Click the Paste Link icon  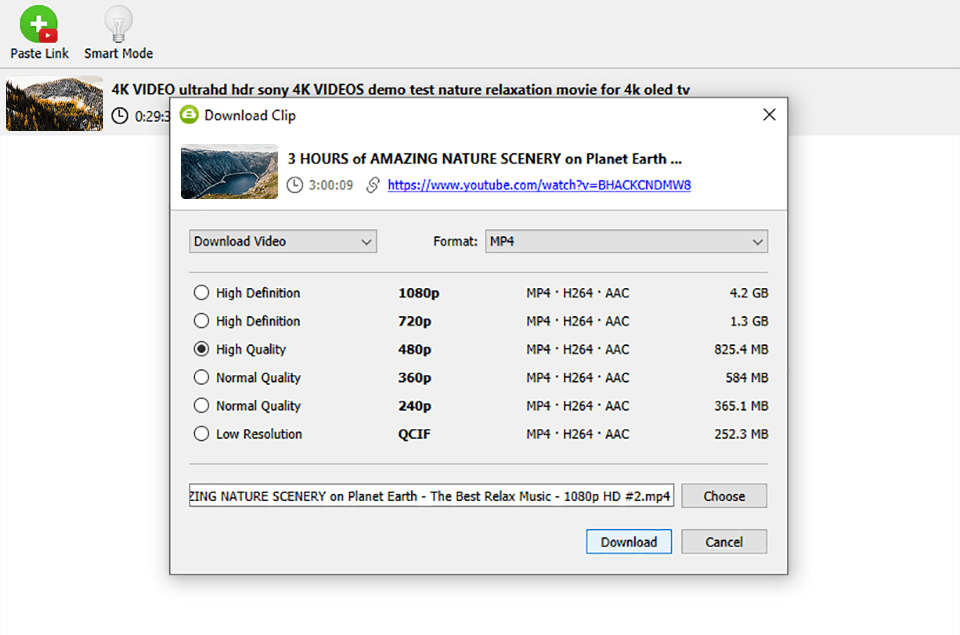click(x=38, y=22)
